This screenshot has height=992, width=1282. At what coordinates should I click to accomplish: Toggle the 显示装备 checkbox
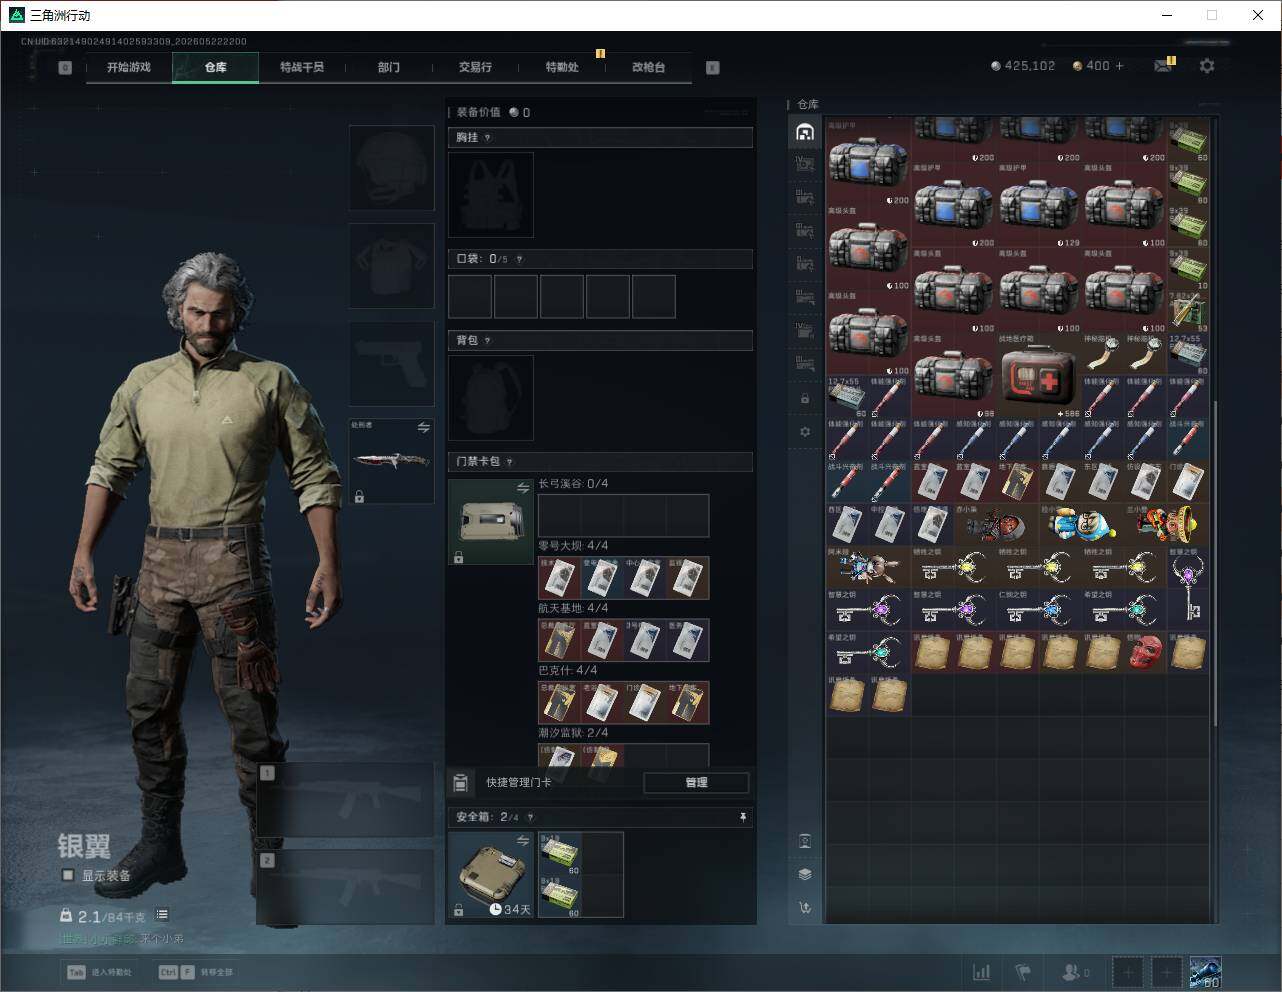68,875
